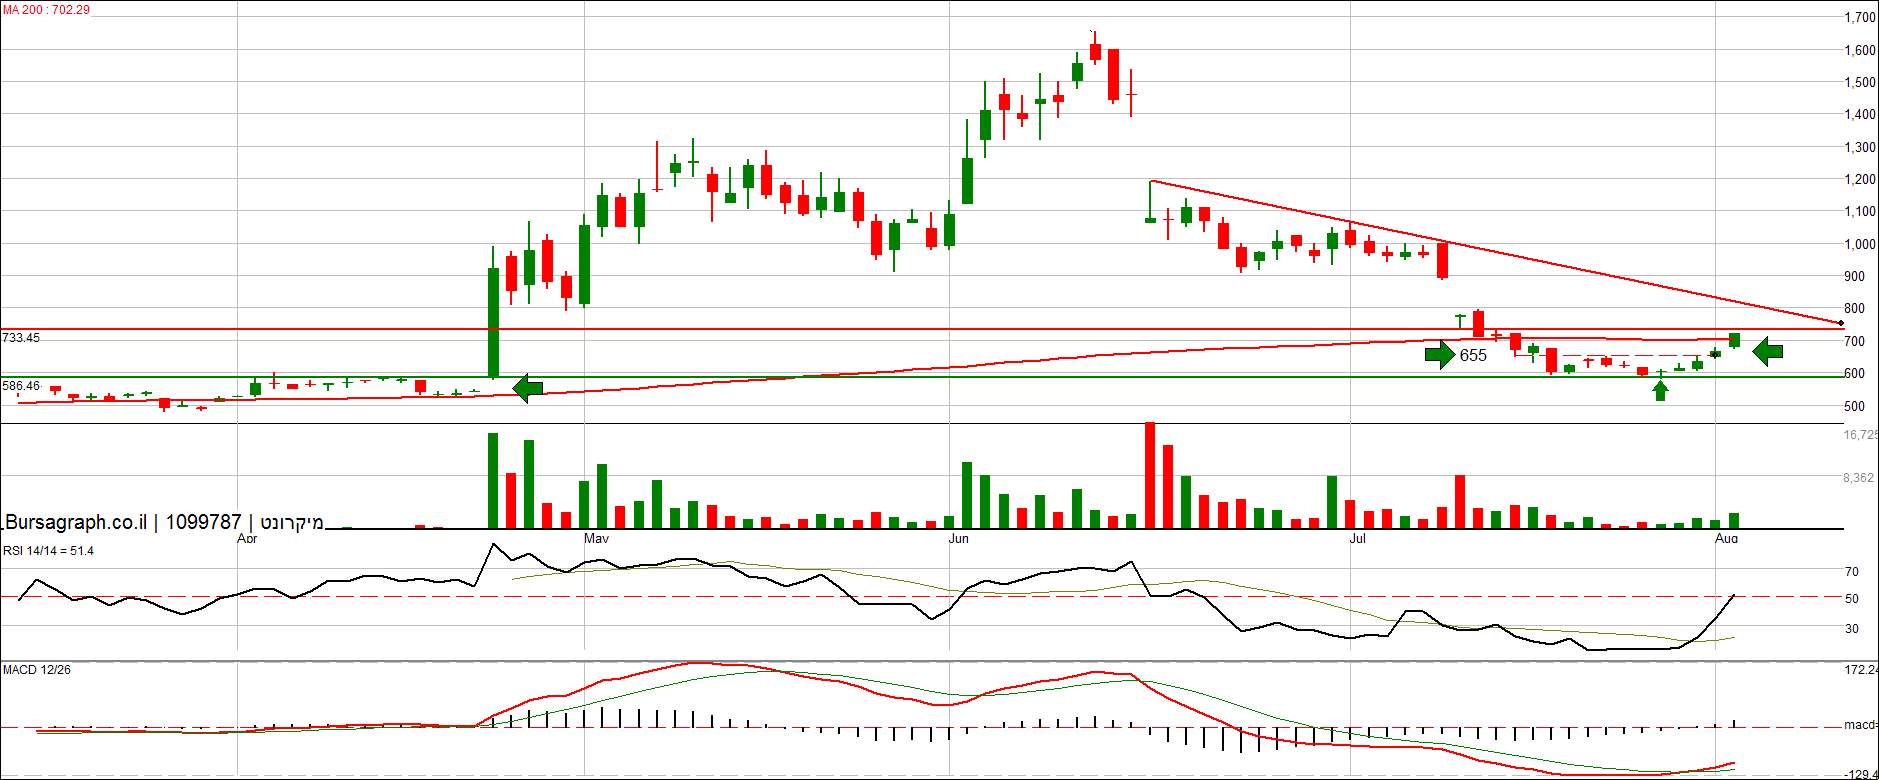The width and height of the screenshot is (1879, 780).
Task: Click the 655 price annotation
Action: [x=1473, y=356]
